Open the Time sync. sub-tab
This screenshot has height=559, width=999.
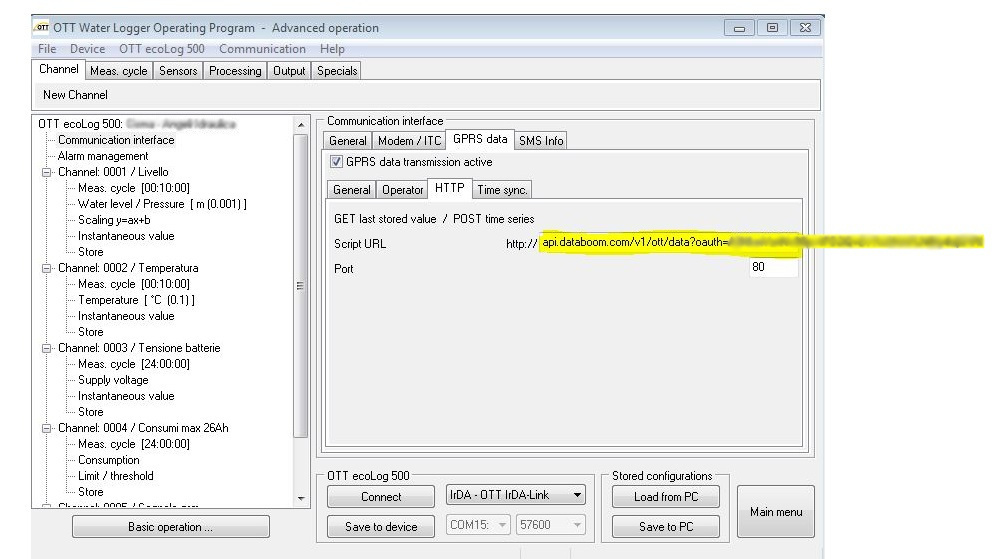pyautogui.click(x=502, y=190)
